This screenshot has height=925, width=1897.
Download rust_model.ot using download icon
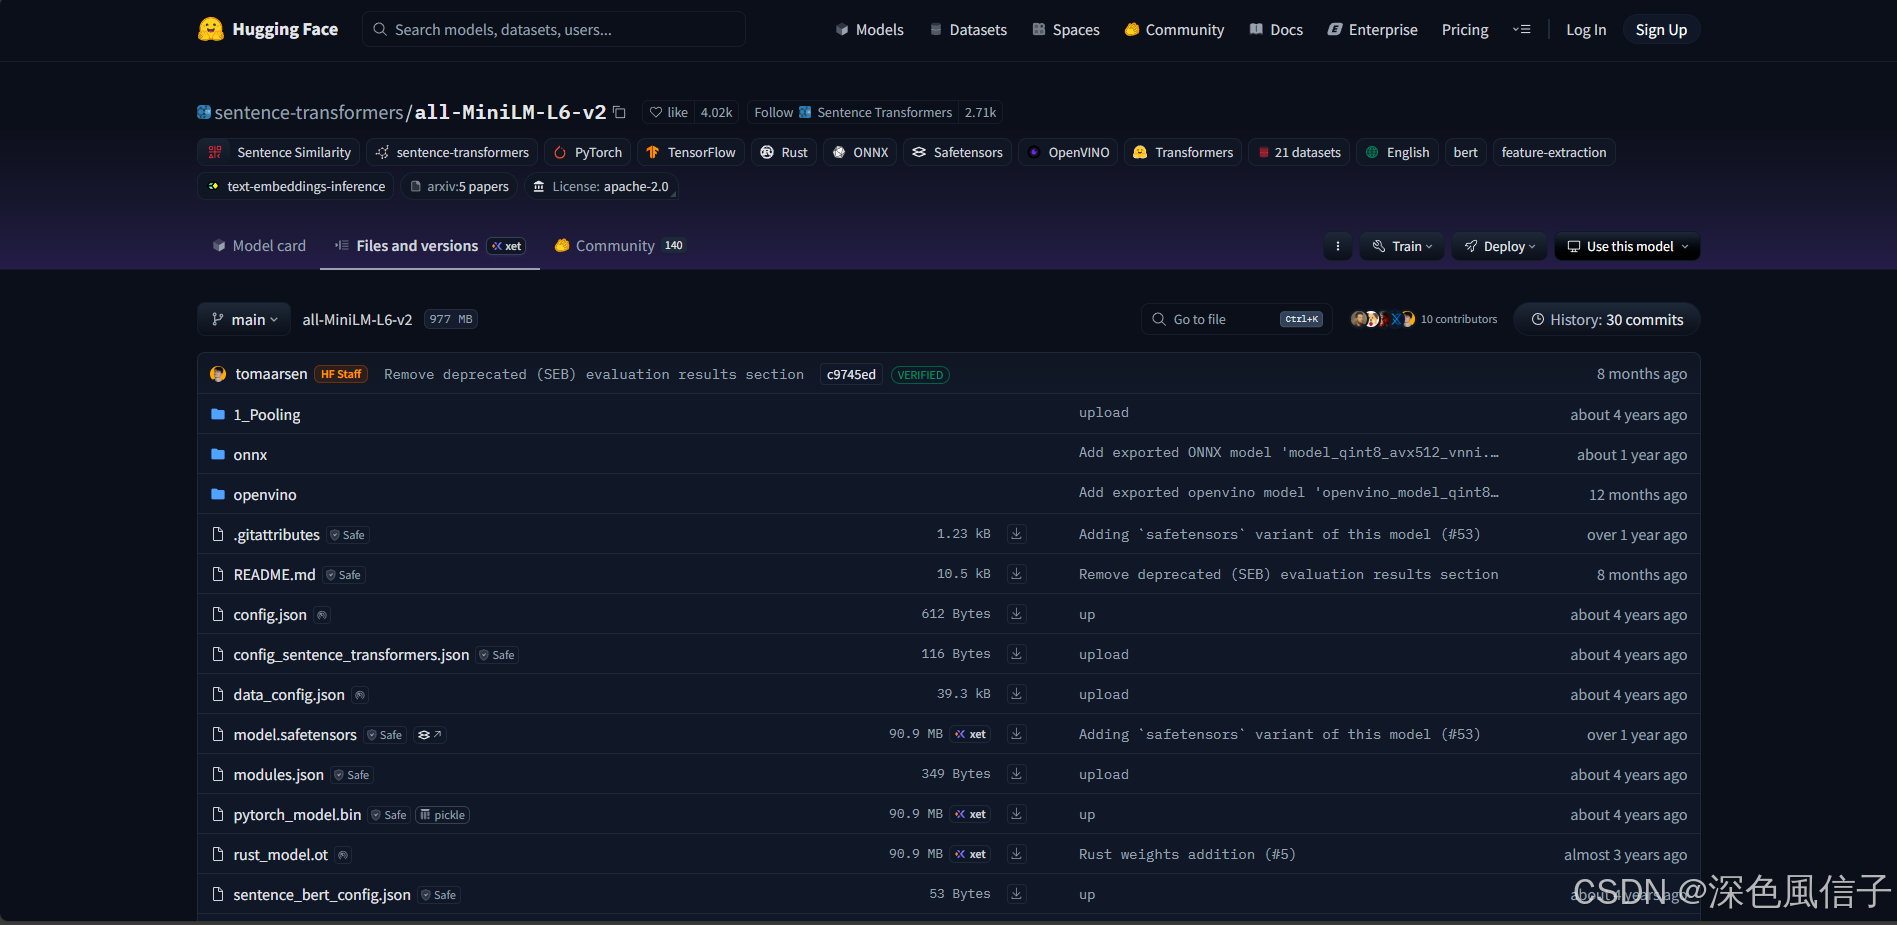[x=1016, y=854]
